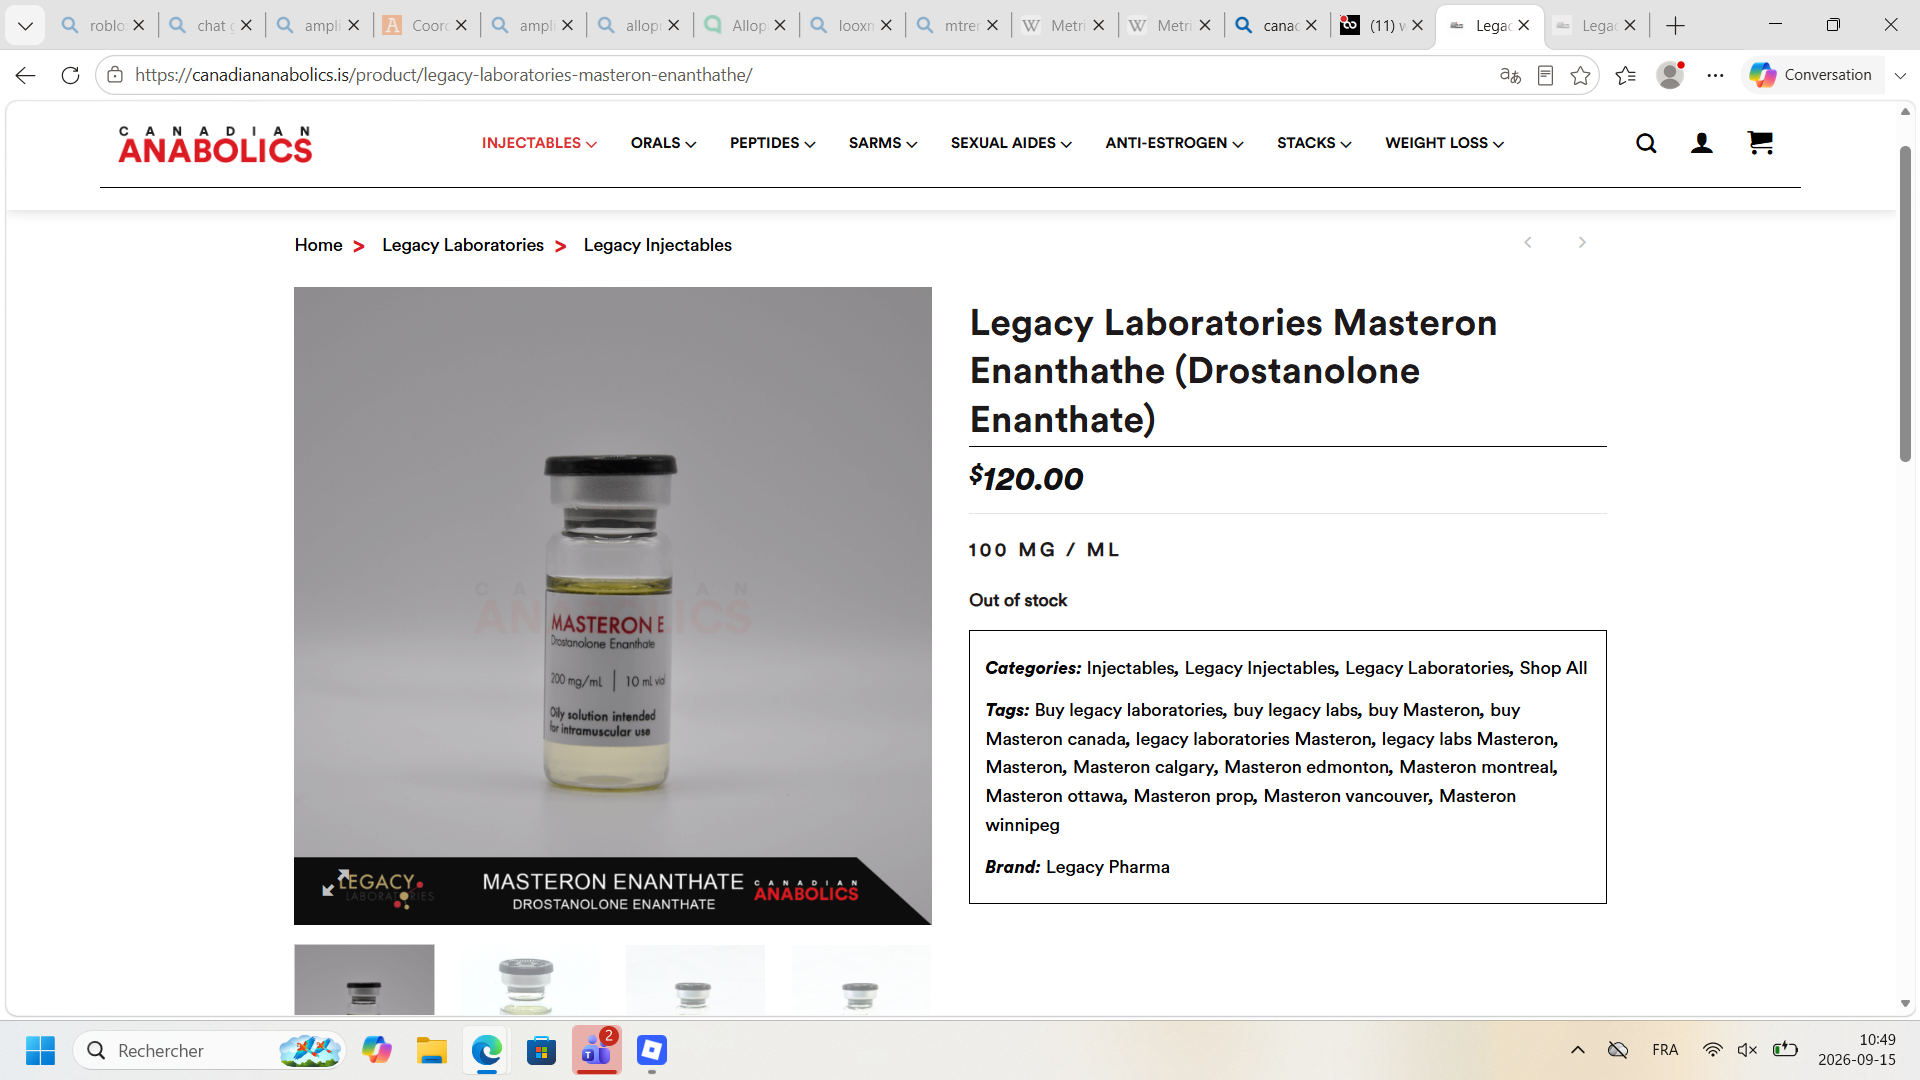Viewport: 1920px width, 1080px height.
Task: View site information lock icon
Action: coord(115,75)
